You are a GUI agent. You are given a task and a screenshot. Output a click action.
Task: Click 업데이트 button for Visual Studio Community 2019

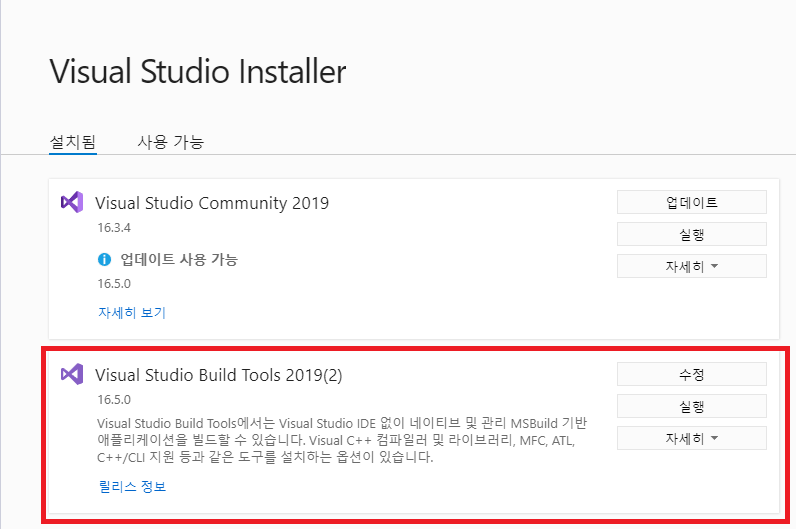coord(691,203)
